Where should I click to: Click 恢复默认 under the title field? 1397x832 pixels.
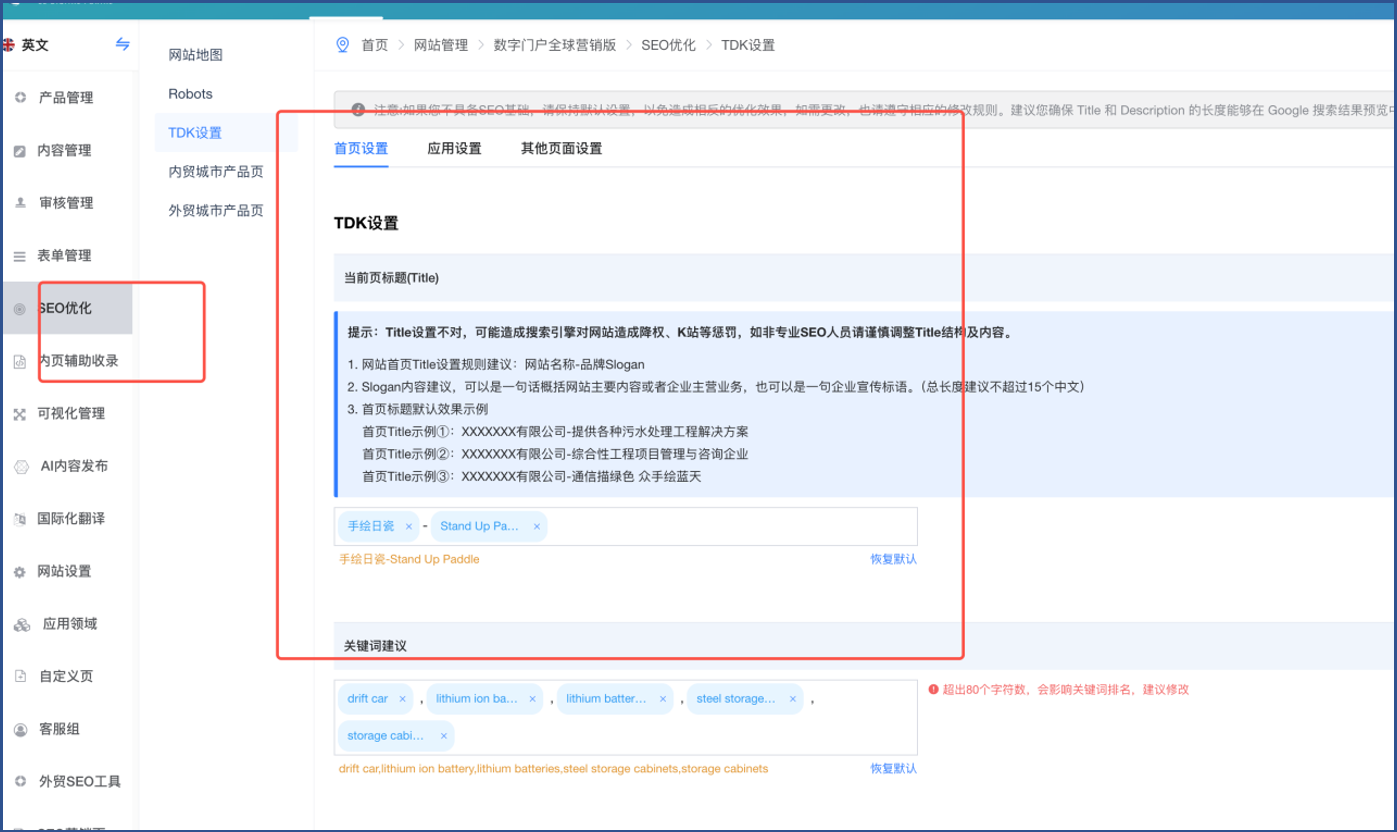pos(893,559)
